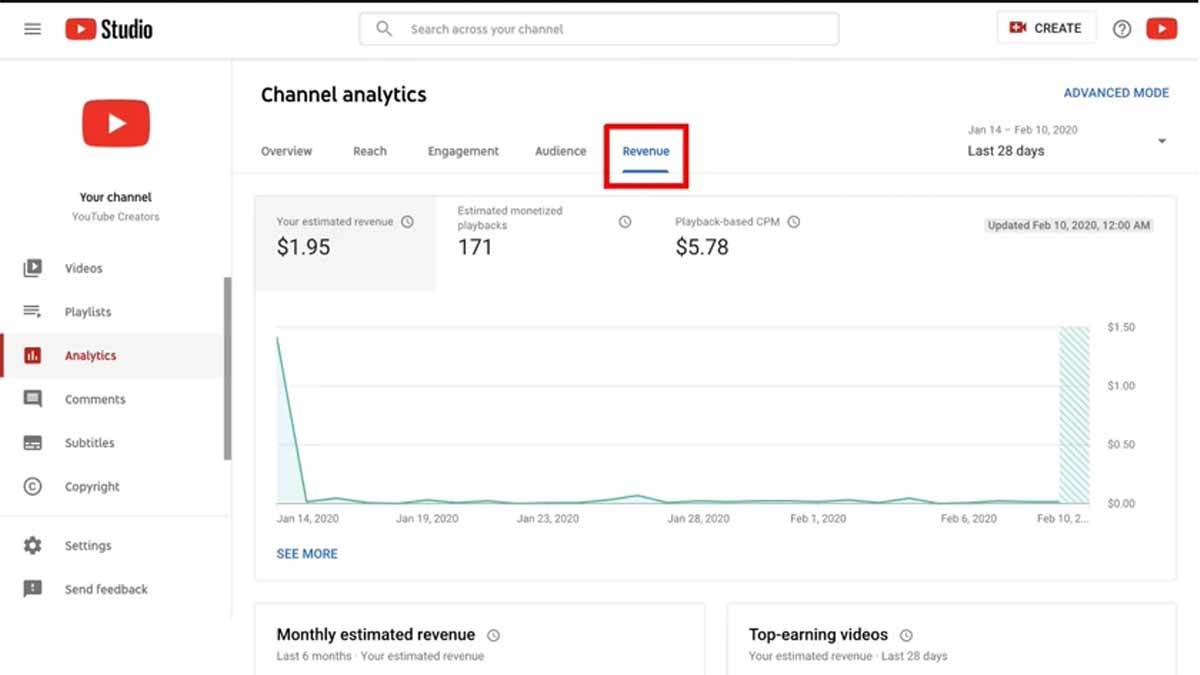1200x675 pixels.
Task: Click the 'Jan 14 – Feb 10, 2020' text
Action: tap(1022, 130)
